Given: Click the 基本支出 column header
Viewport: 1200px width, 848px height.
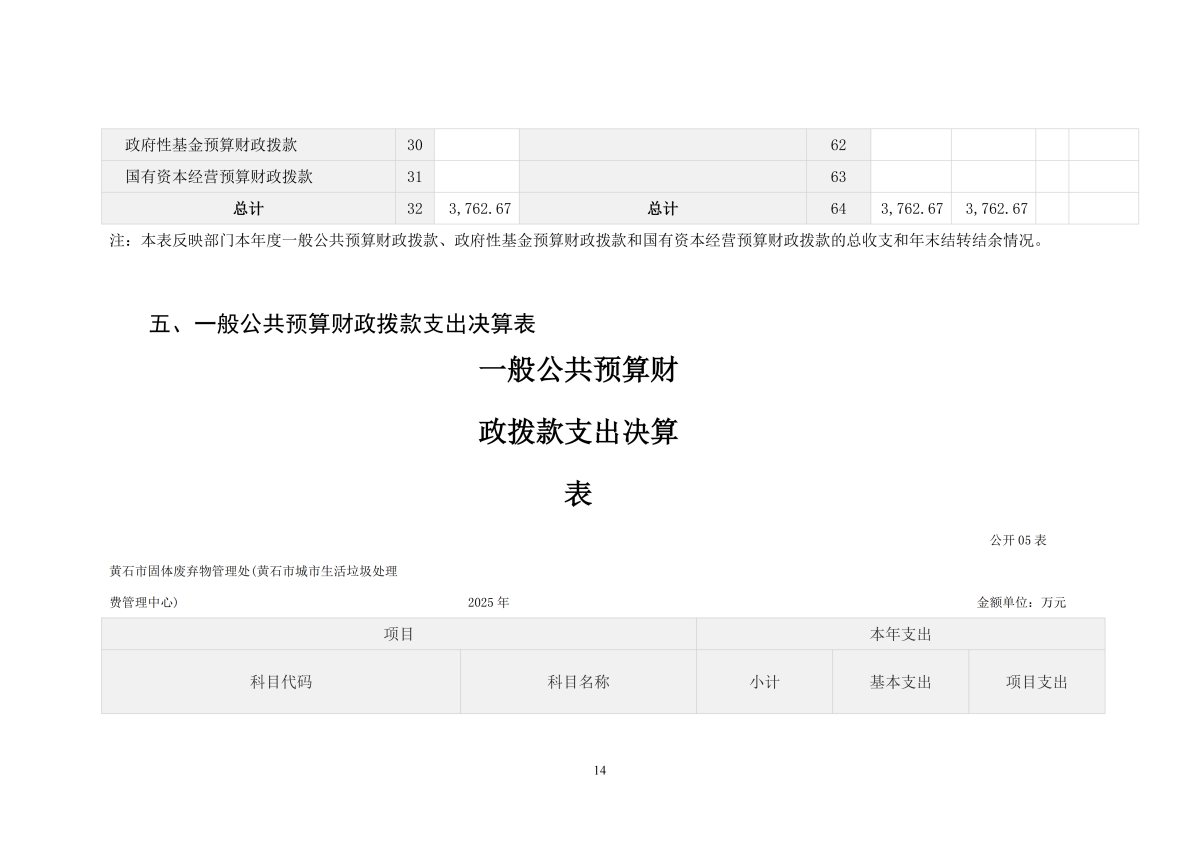Looking at the screenshot, I should click(x=900, y=682).
